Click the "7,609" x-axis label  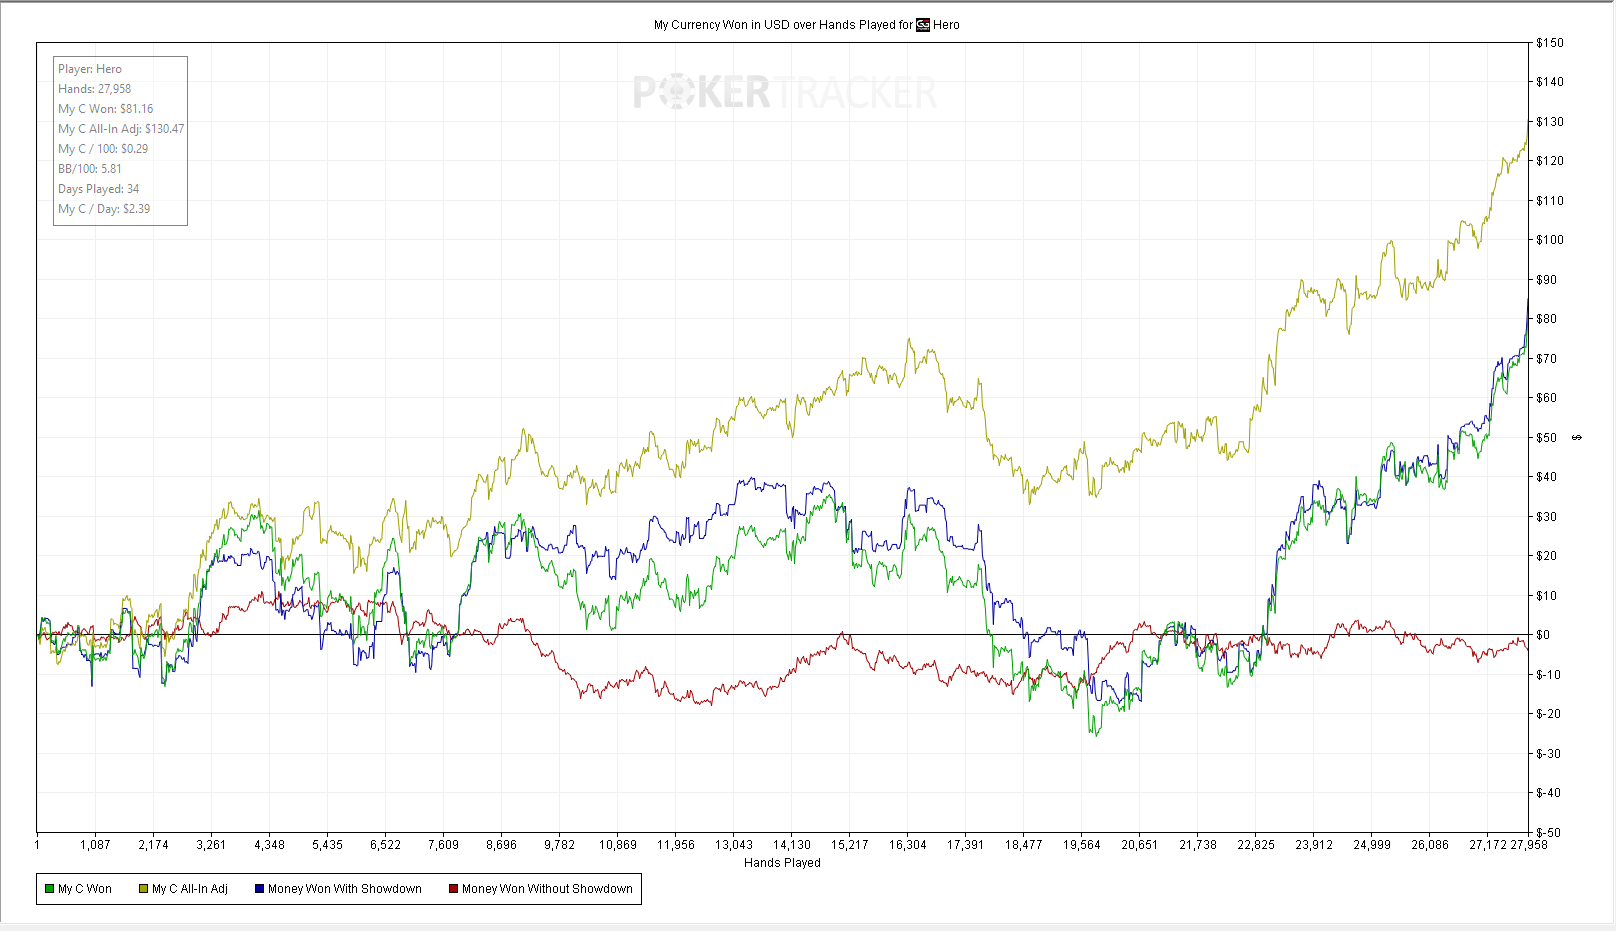[444, 845]
